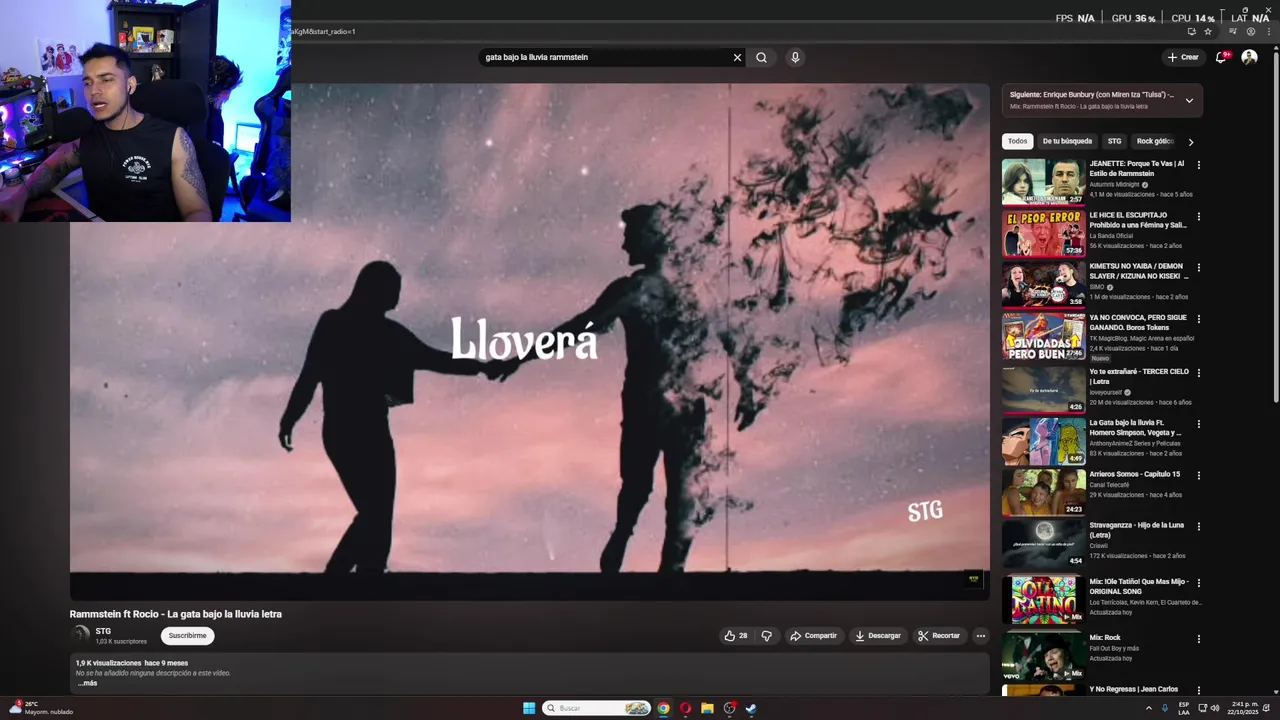This screenshot has width=1280, height=720.
Task: Open Stravaganzza Hijo de la Luna title
Action: 1136,530
